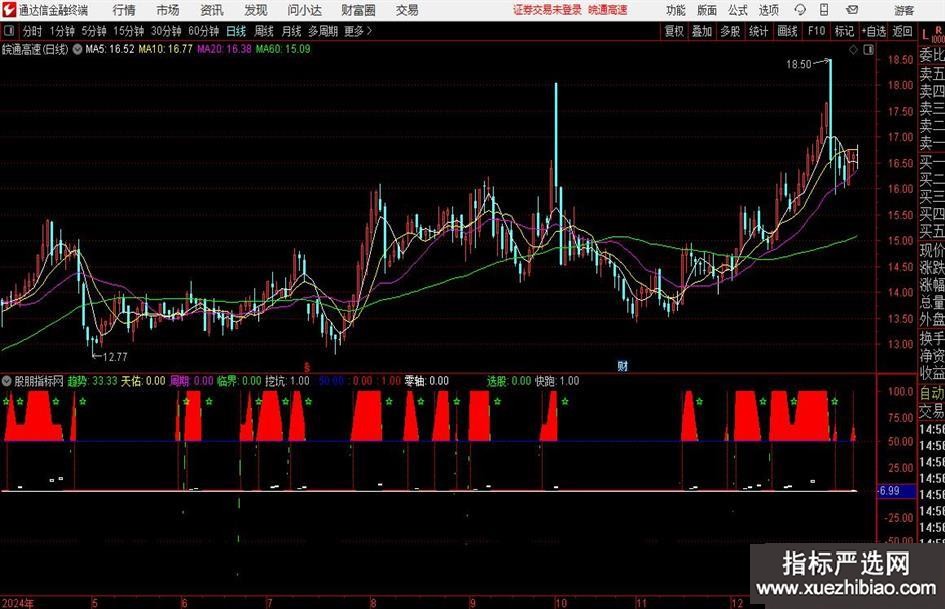The width and height of the screenshot is (945, 609).
Task: Open the 财富圈 menu
Action: pos(358,10)
